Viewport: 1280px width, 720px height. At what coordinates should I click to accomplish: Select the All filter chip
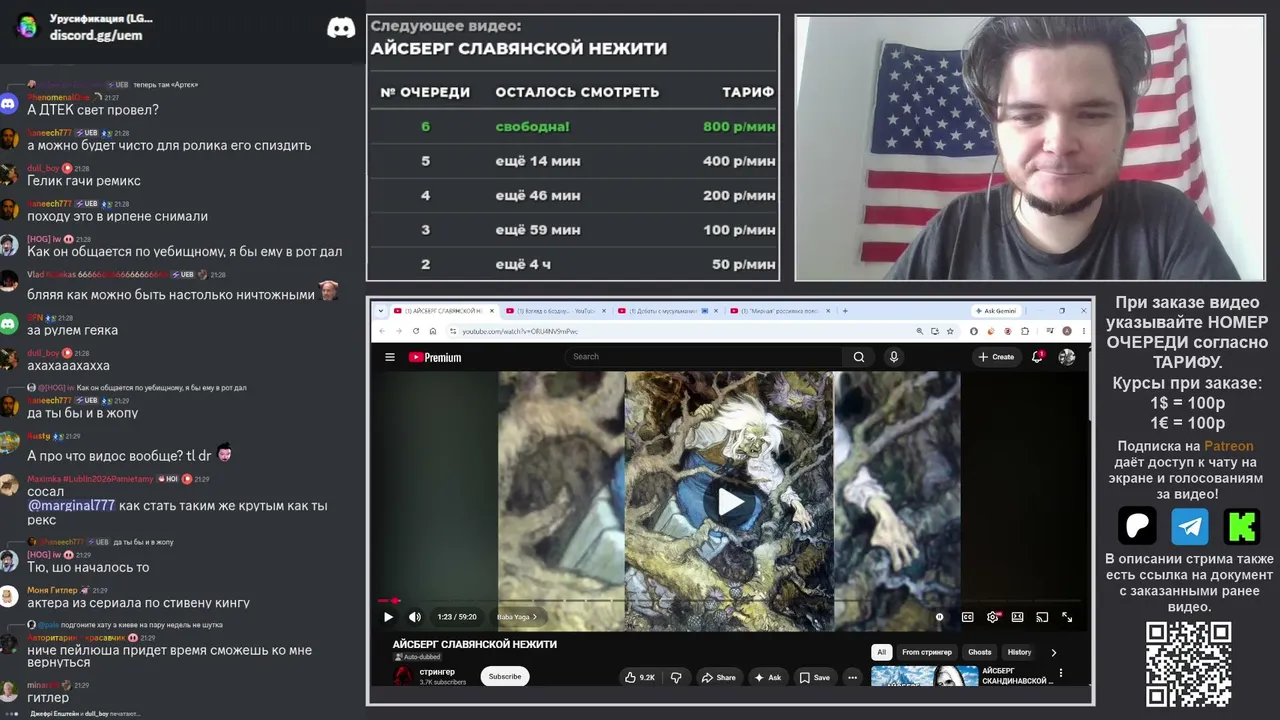pyautogui.click(x=881, y=652)
